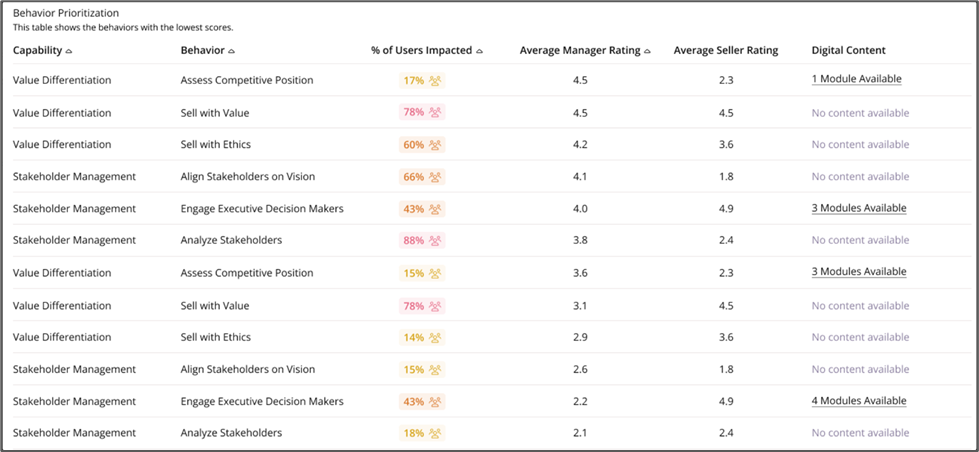The height and width of the screenshot is (452, 979).
Task: Sort by Average Manager Rating column
Action: pos(585,51)
